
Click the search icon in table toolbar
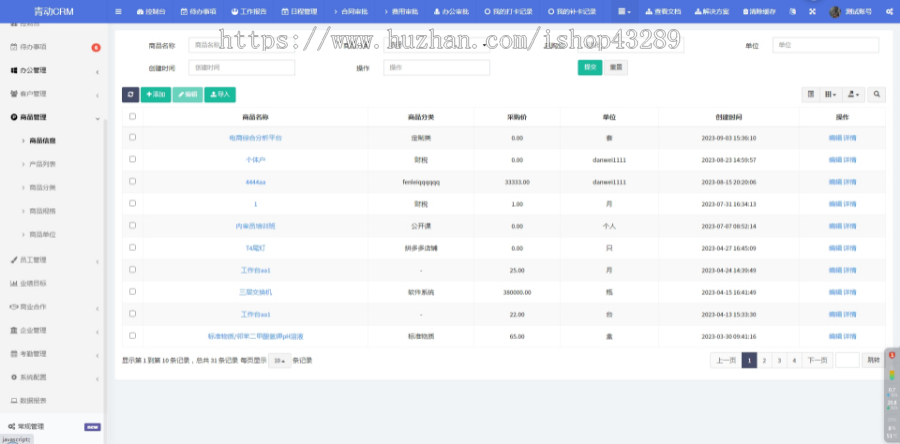pyautogui.click(x=877, y=94)
